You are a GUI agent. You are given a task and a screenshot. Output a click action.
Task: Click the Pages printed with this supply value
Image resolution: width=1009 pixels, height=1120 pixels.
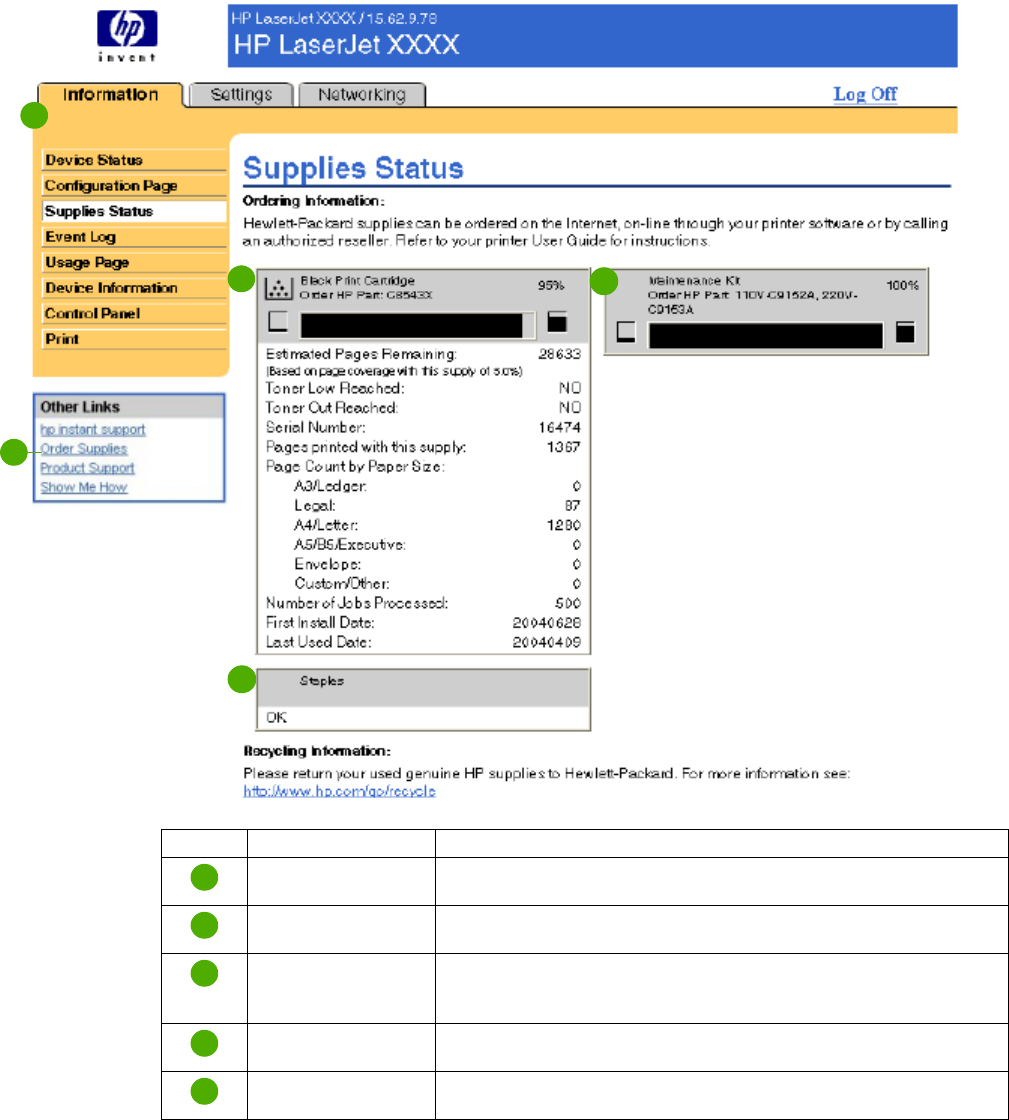(x=564, y=447)
